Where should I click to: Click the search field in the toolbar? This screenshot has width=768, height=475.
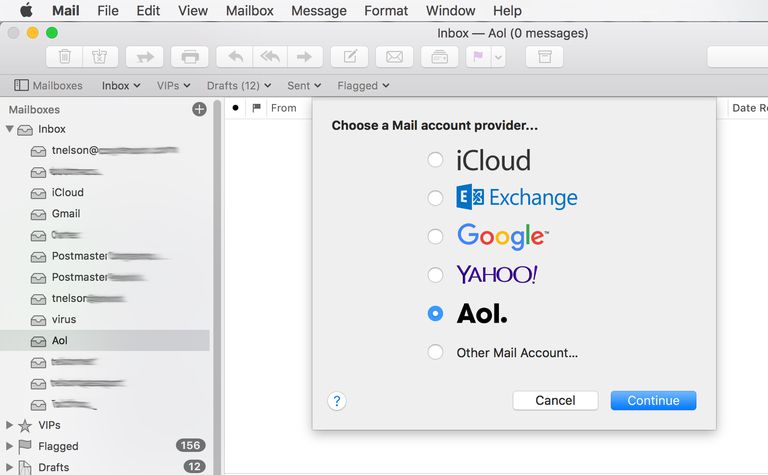738,57
